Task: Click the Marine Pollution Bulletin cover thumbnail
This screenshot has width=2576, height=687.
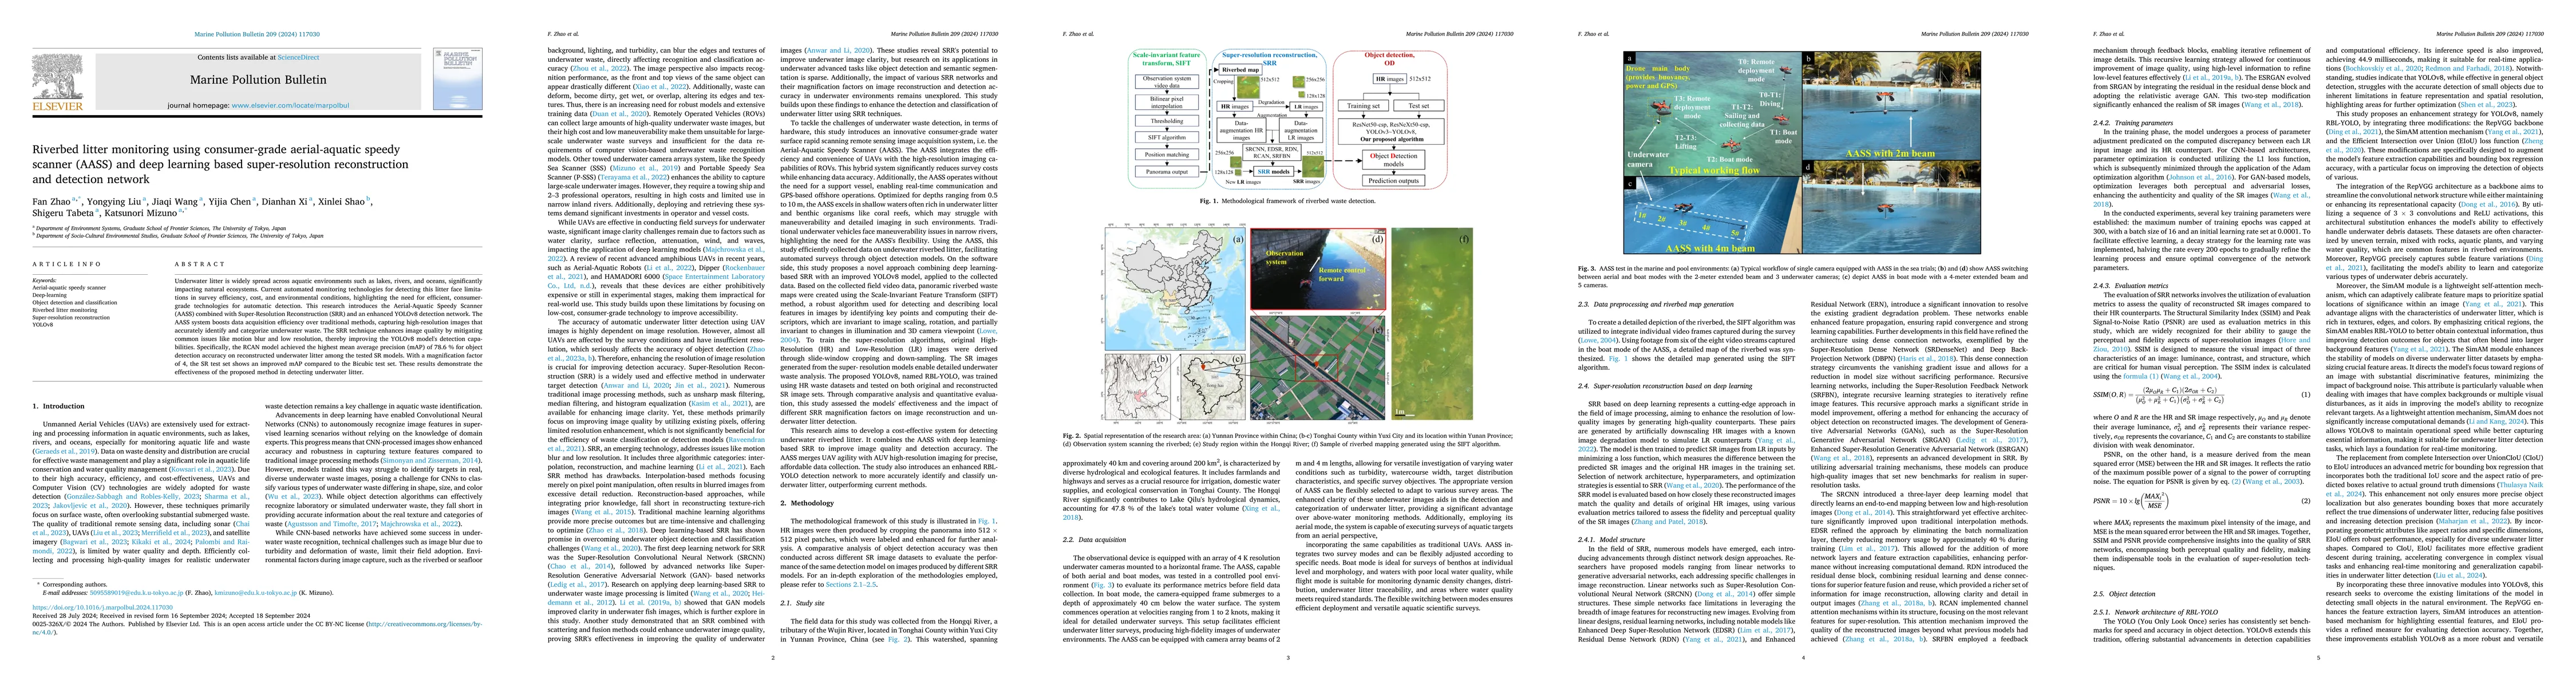Action: 458,78
